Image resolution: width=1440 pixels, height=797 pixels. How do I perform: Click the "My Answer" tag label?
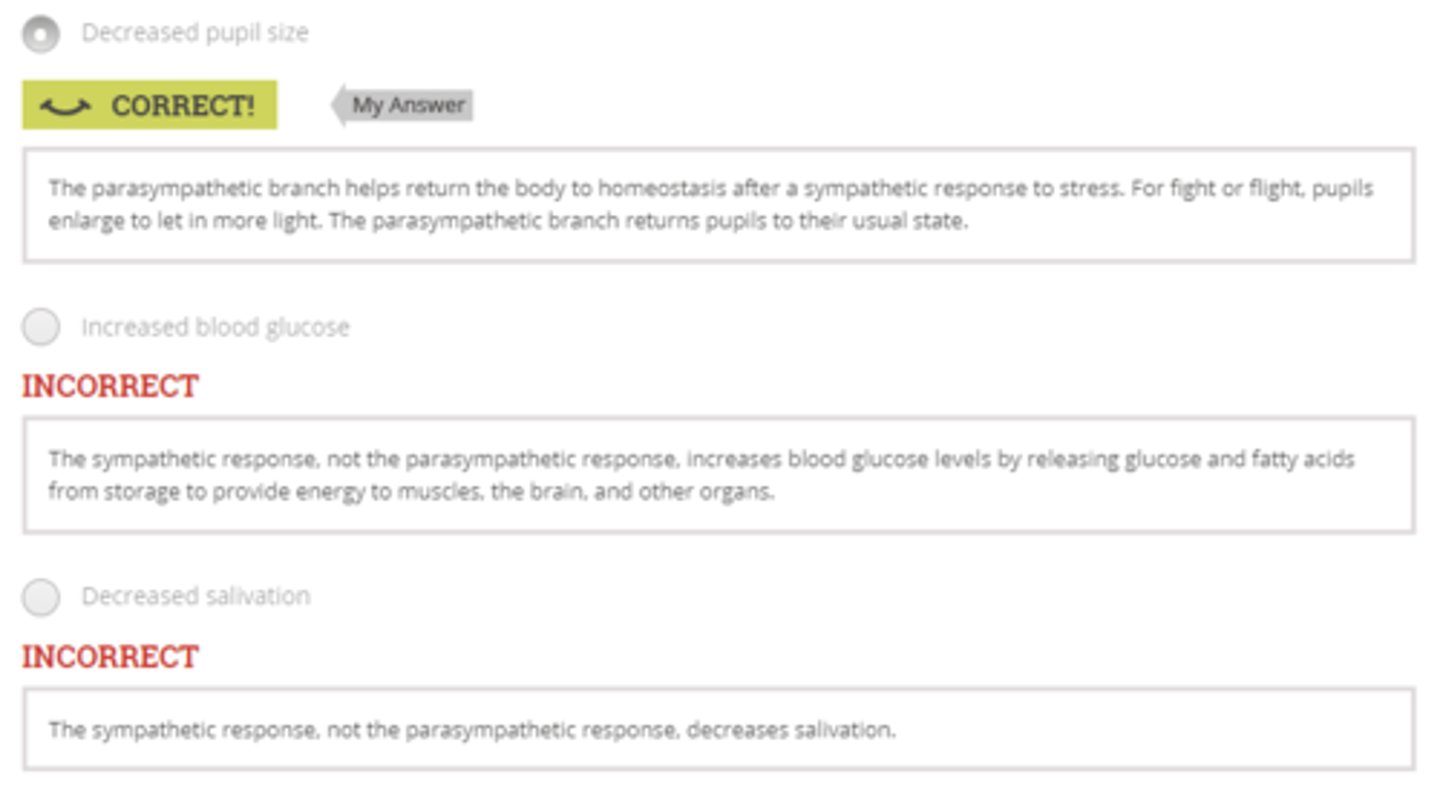(x=408, y=105)
